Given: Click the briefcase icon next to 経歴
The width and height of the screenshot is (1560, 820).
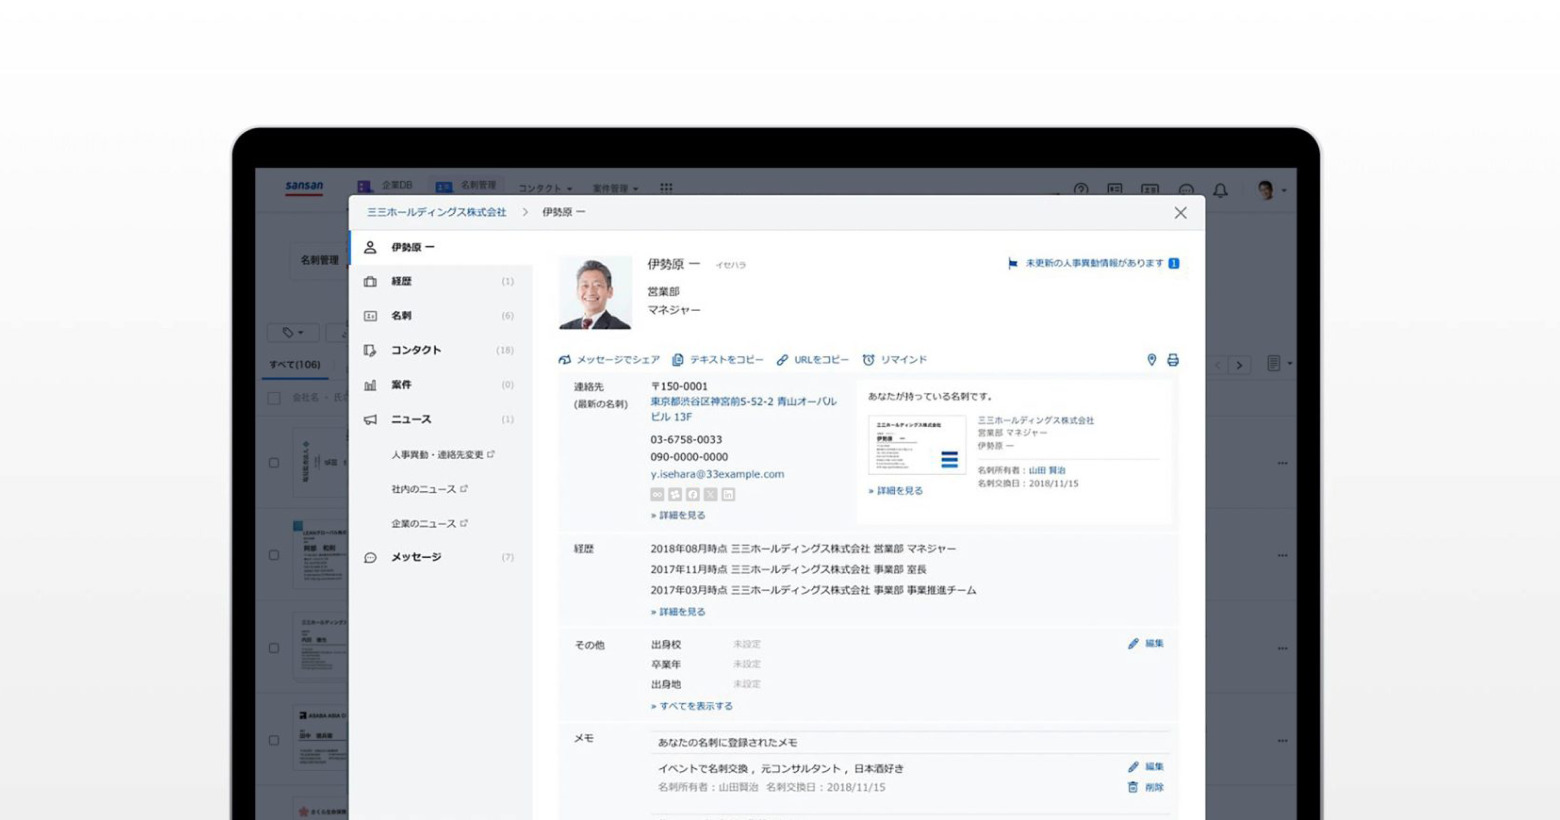Looking at the screenshot, I should pyautogui.click(x=370, y=282).
